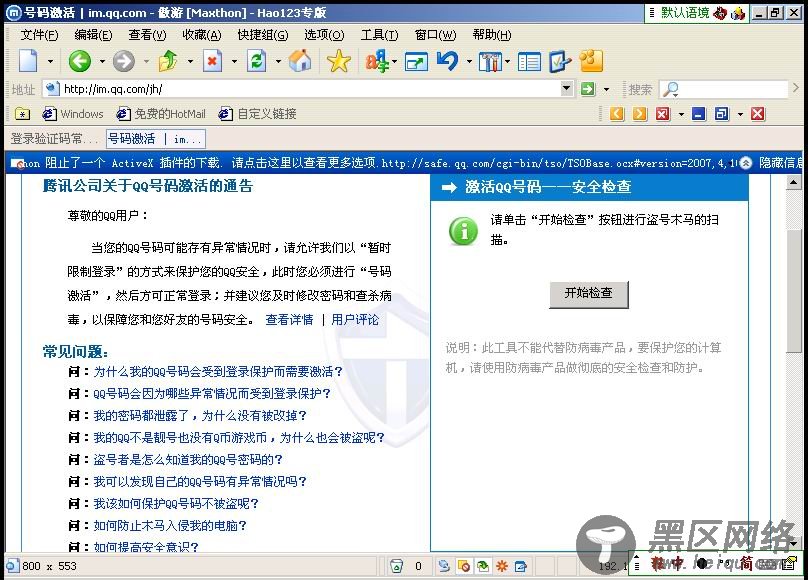Screen dimensions: 808x580
Task: Open the 查看(V) menu
Action: tap(147, 35)
